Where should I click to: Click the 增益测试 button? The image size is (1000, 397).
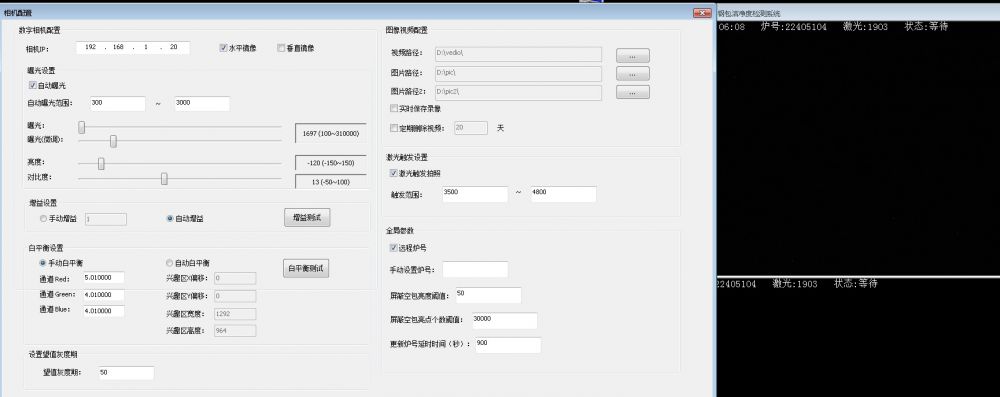tap(307, 218)
